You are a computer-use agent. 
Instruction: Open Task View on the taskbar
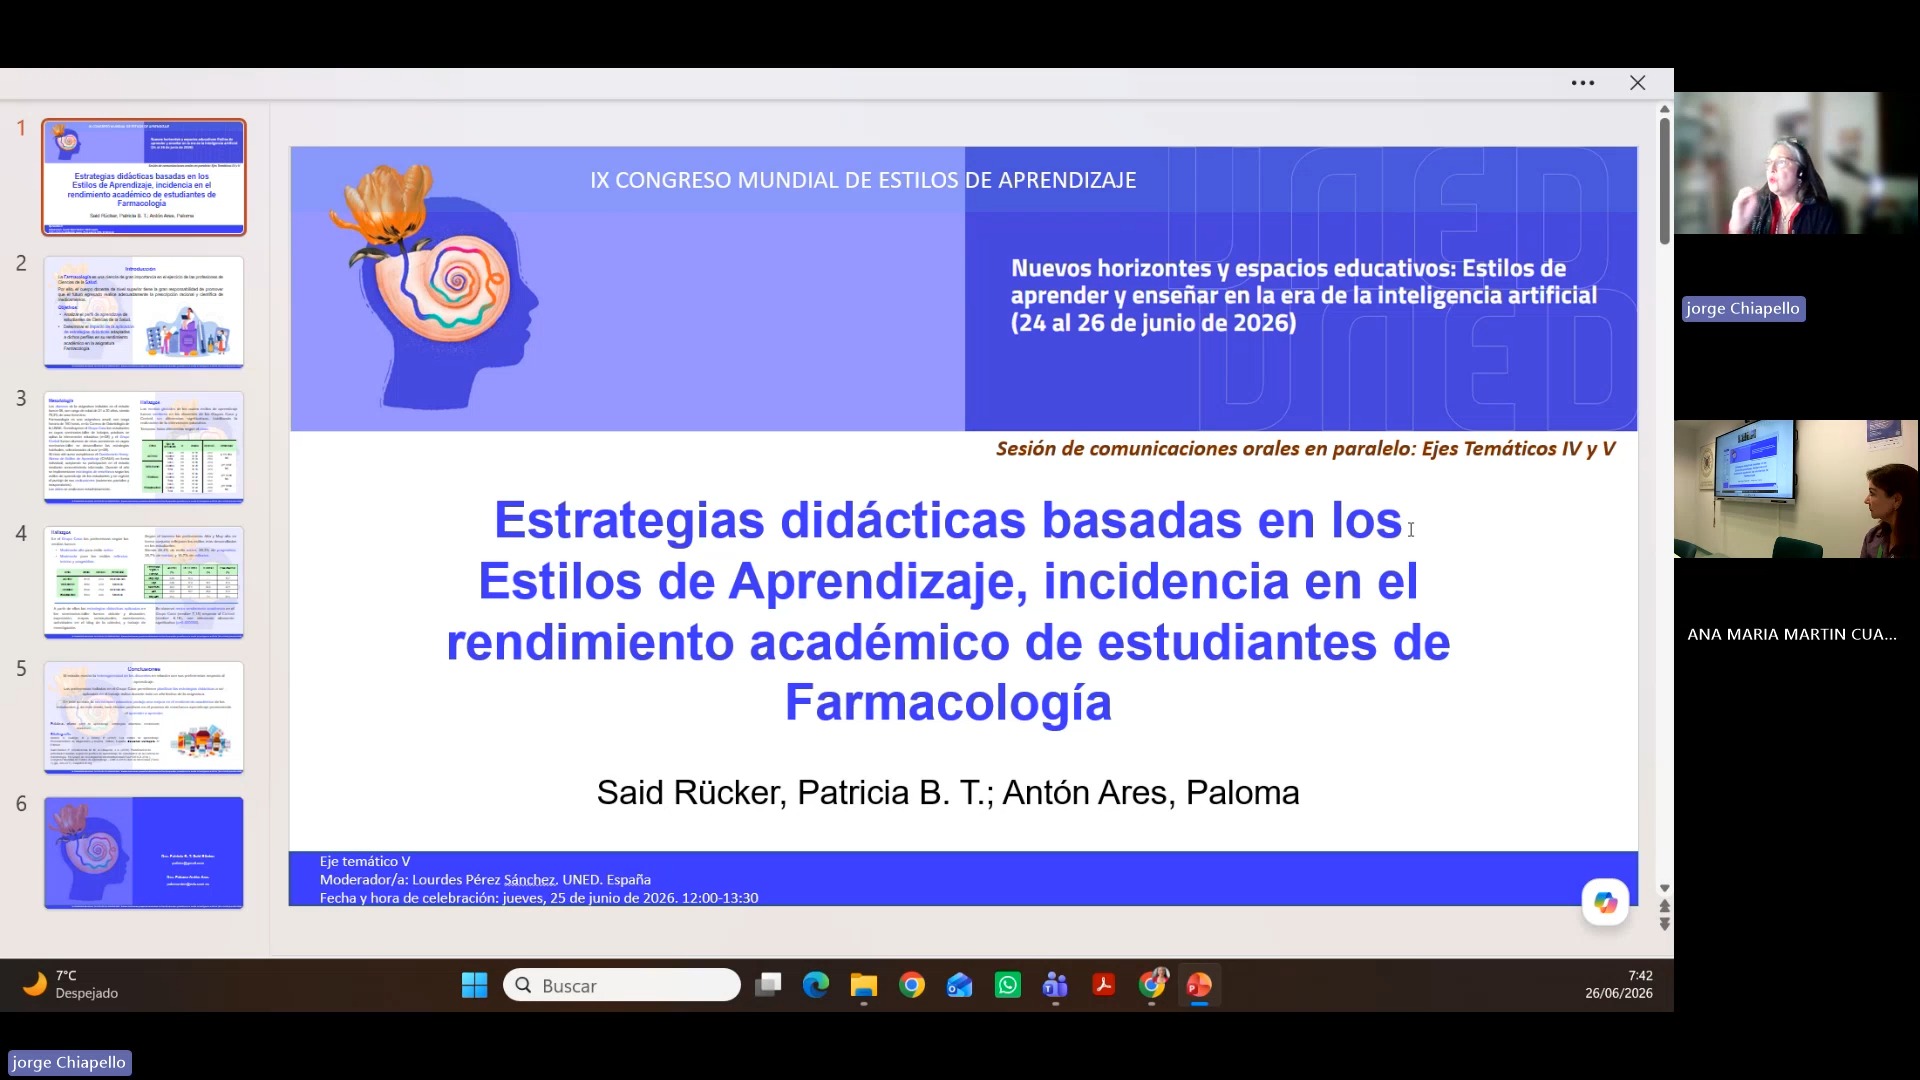pyautogui.click(x=768, y=986)
